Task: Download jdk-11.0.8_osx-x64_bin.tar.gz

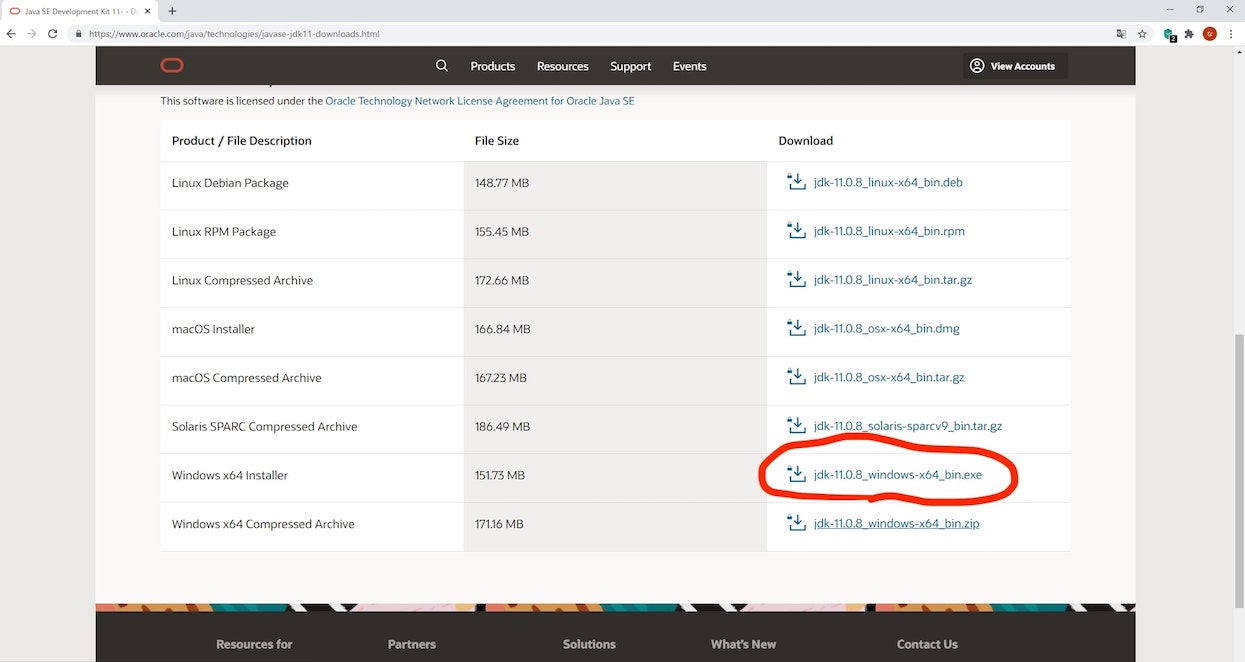Action: pos(889,377)
